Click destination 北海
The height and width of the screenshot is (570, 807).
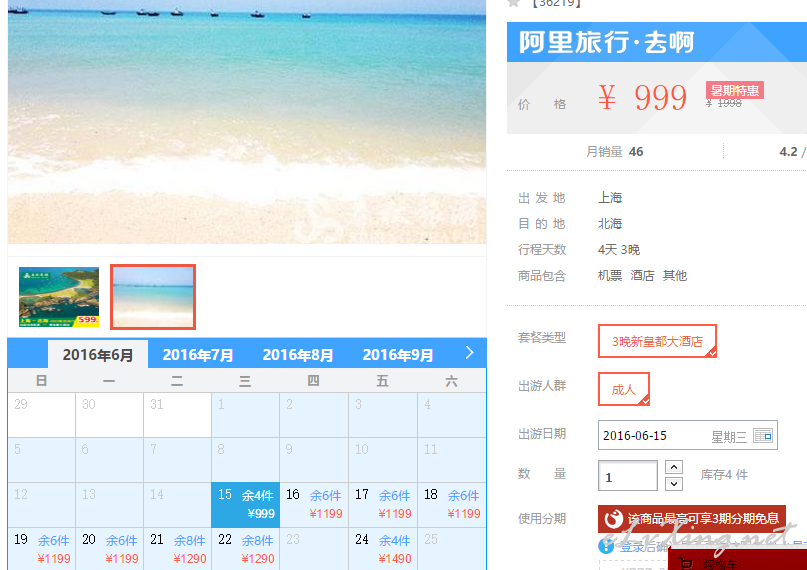pos(610,224)
